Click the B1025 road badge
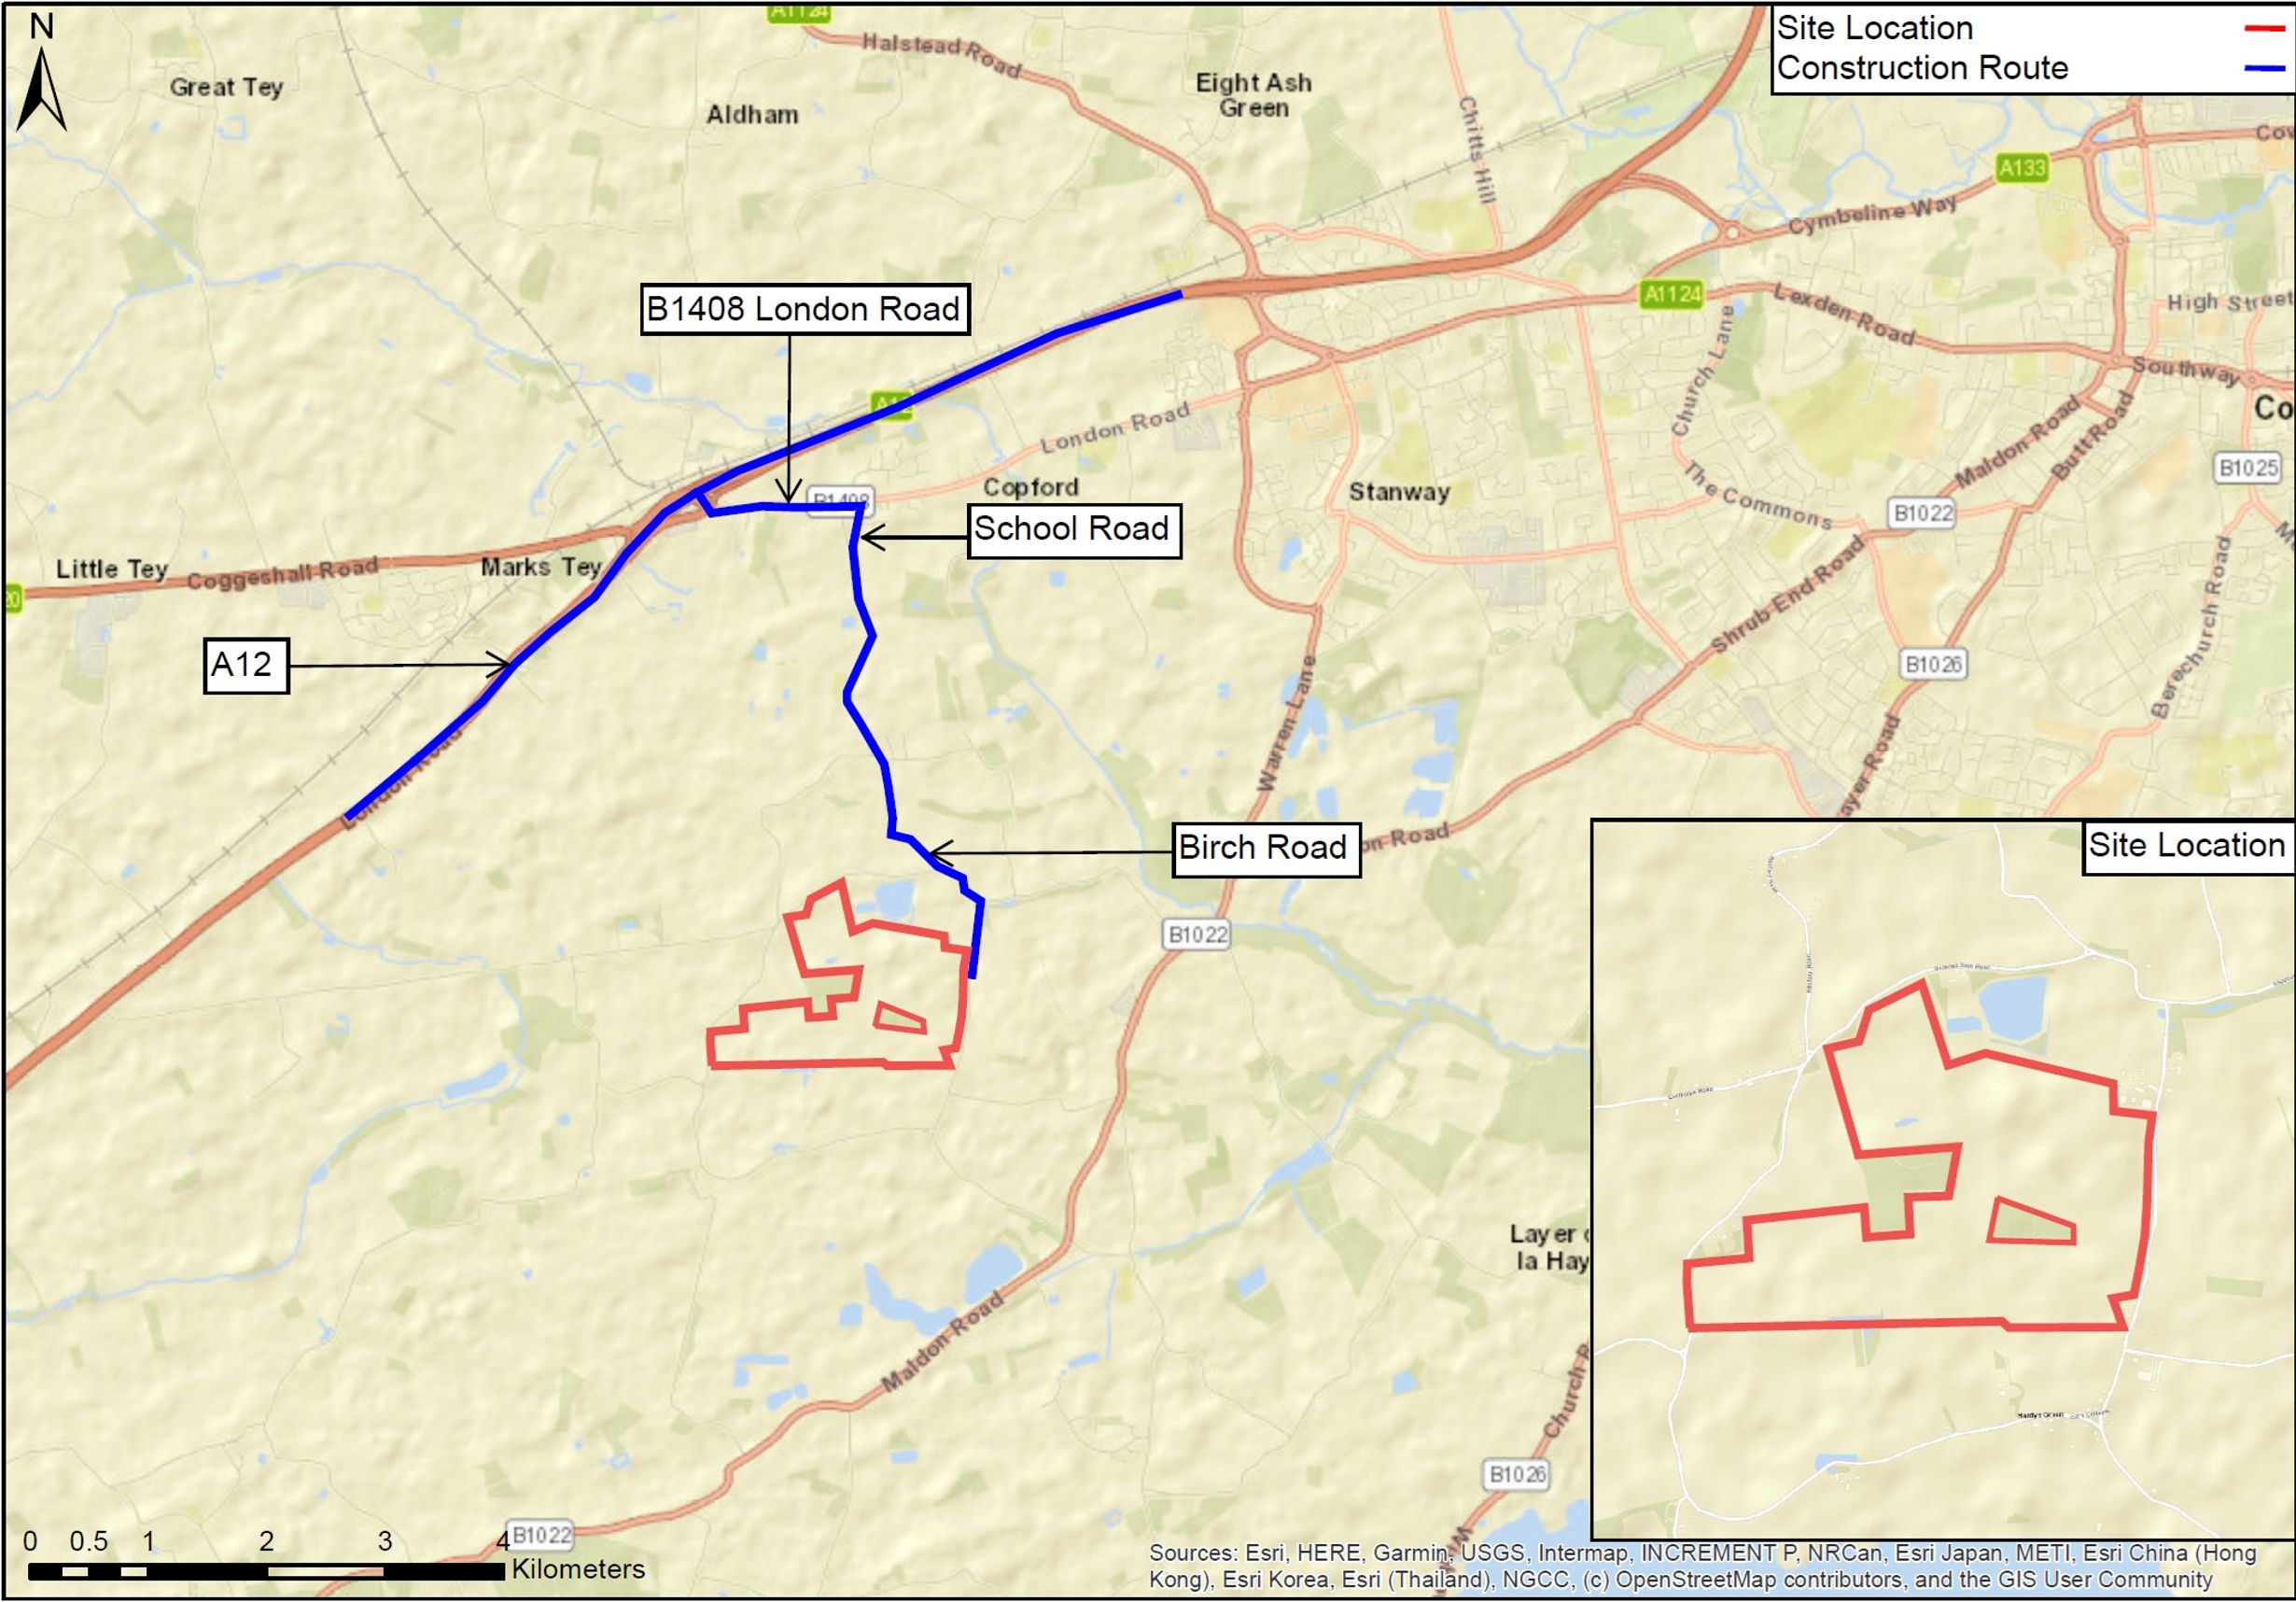The image size is (2296, 1602). [2247, 467]
